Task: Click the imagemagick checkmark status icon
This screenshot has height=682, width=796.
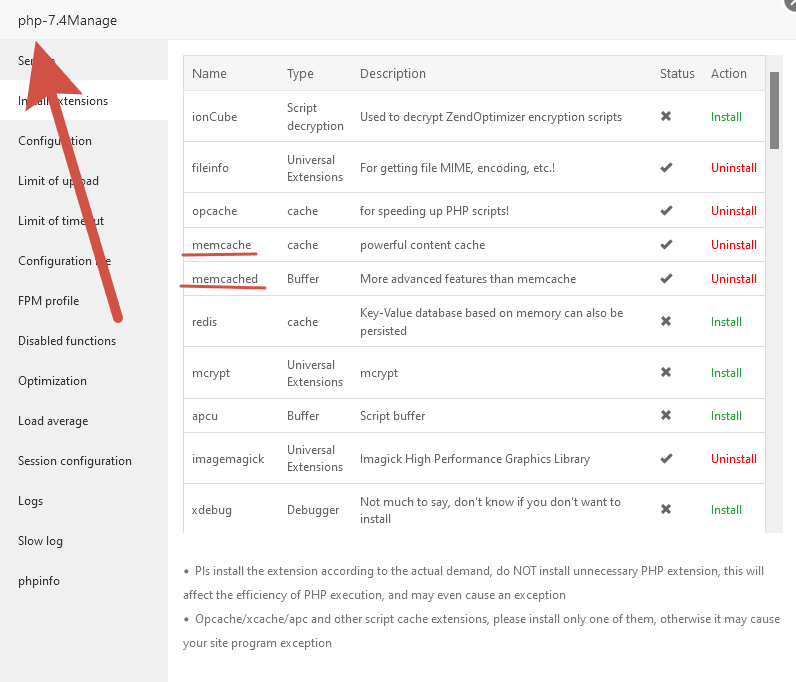Action: click(666, 459)
